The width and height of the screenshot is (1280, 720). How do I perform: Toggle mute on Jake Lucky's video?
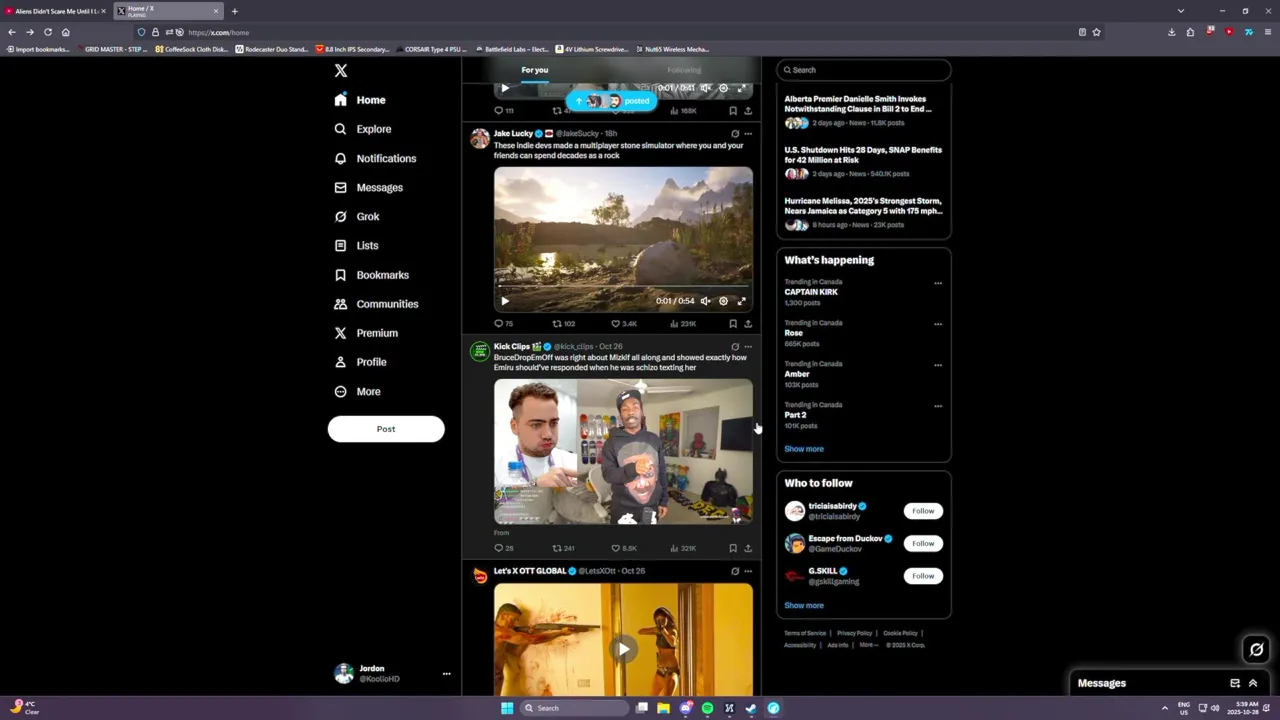coord(705,301)
